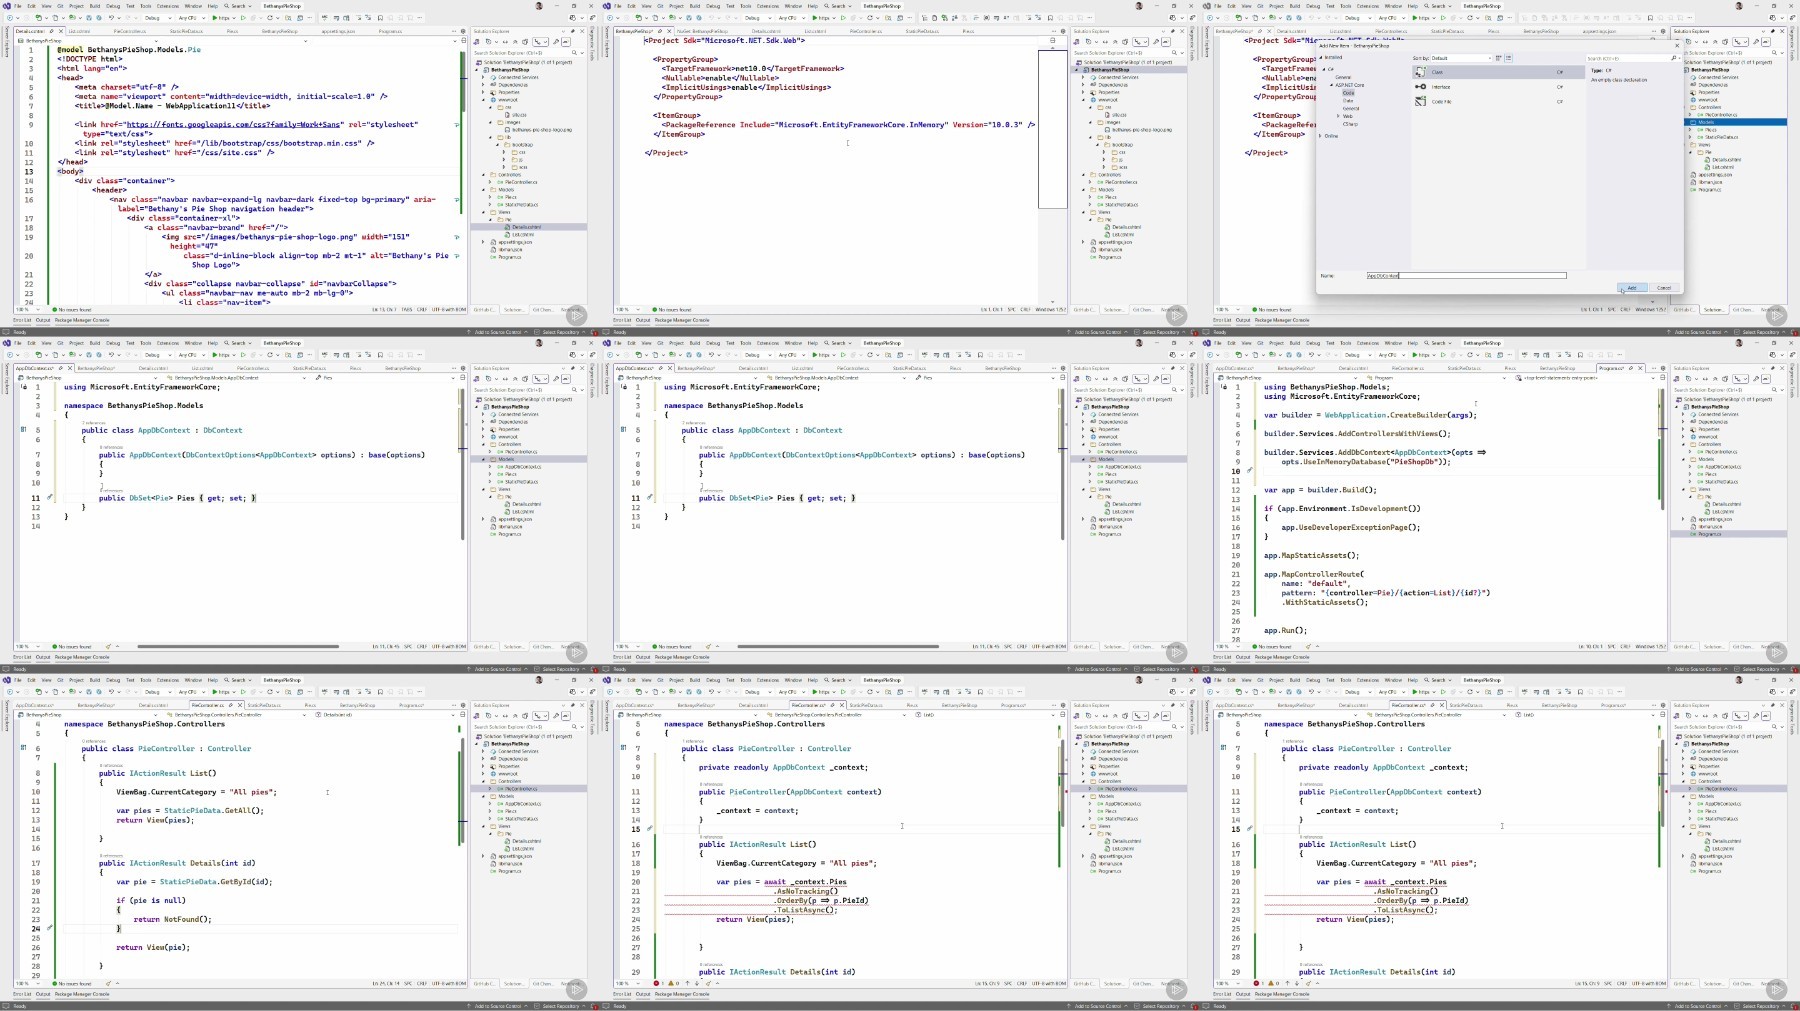Click the Add button in the dialog
The height and width of the screenshot is (1011, 1800).
click(x=1632, y=288)
